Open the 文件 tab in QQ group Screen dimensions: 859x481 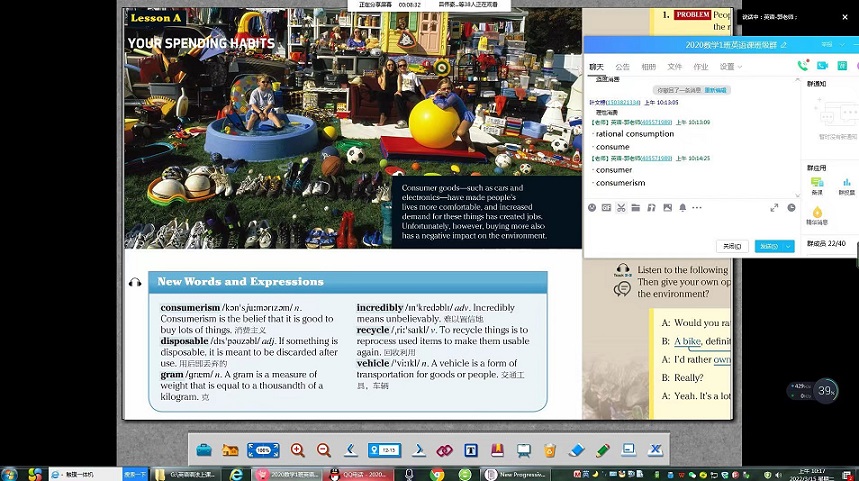point(674,67)
